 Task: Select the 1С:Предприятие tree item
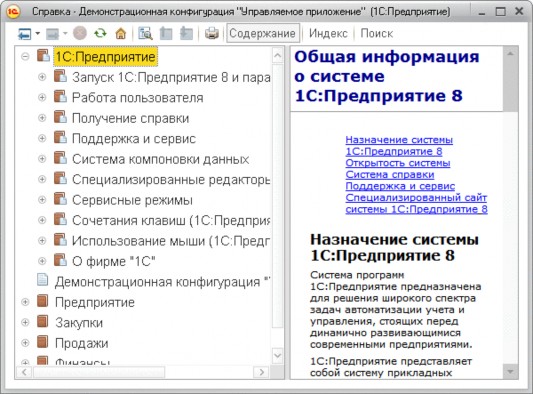pyautogui.click(x=105, y=57)
